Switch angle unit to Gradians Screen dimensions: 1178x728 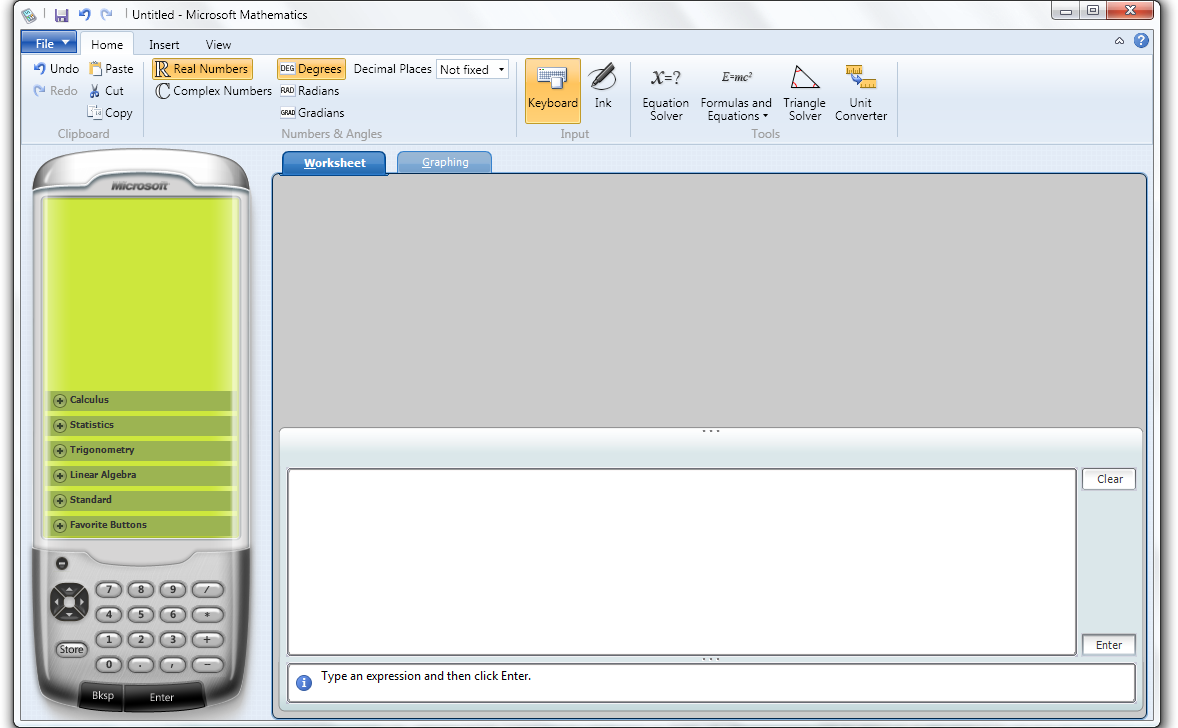[312, 113]
